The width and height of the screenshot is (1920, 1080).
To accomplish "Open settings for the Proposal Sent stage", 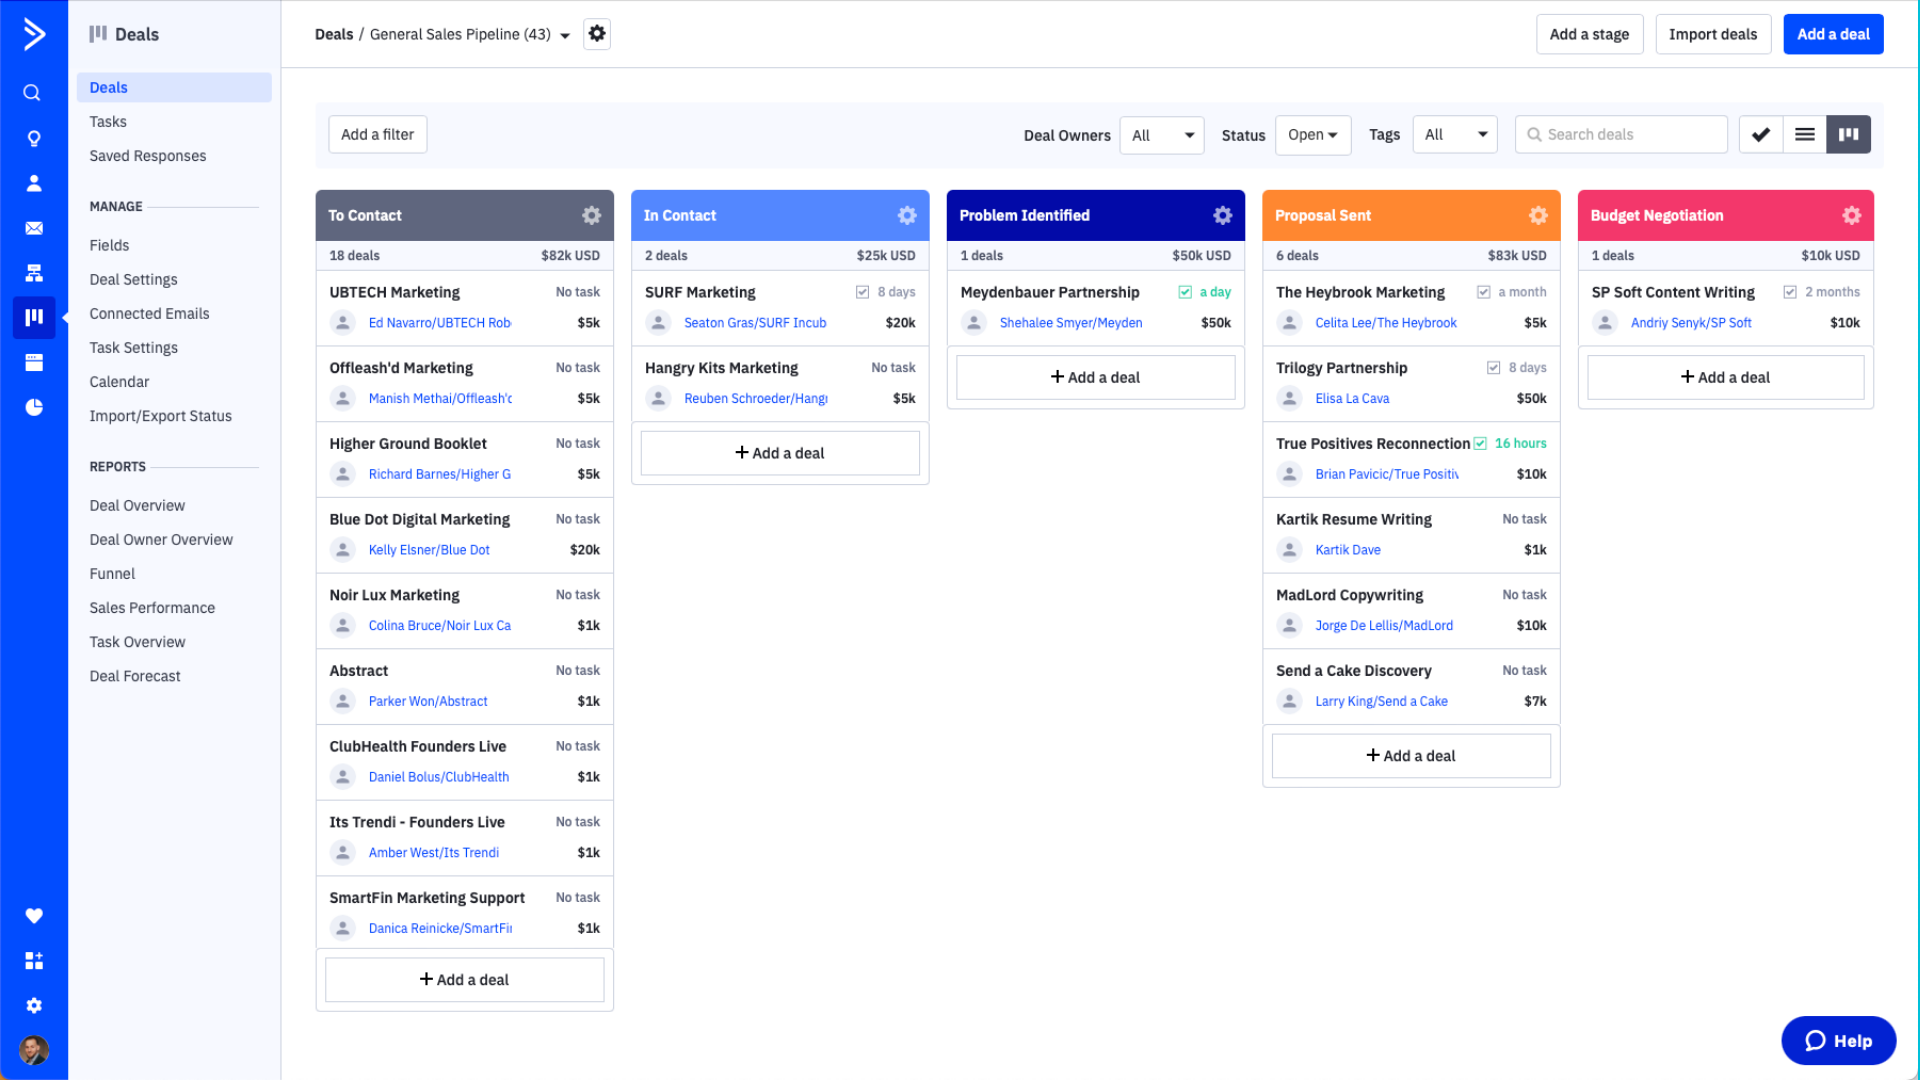I will [1537, 215].
